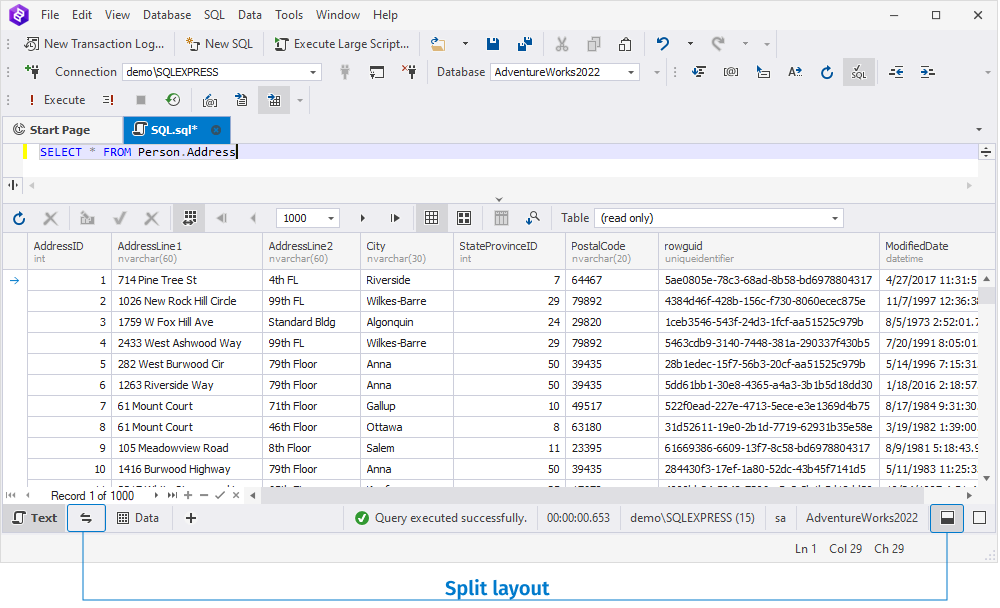
Task: Open the Database menu
Action: (167, 15)
